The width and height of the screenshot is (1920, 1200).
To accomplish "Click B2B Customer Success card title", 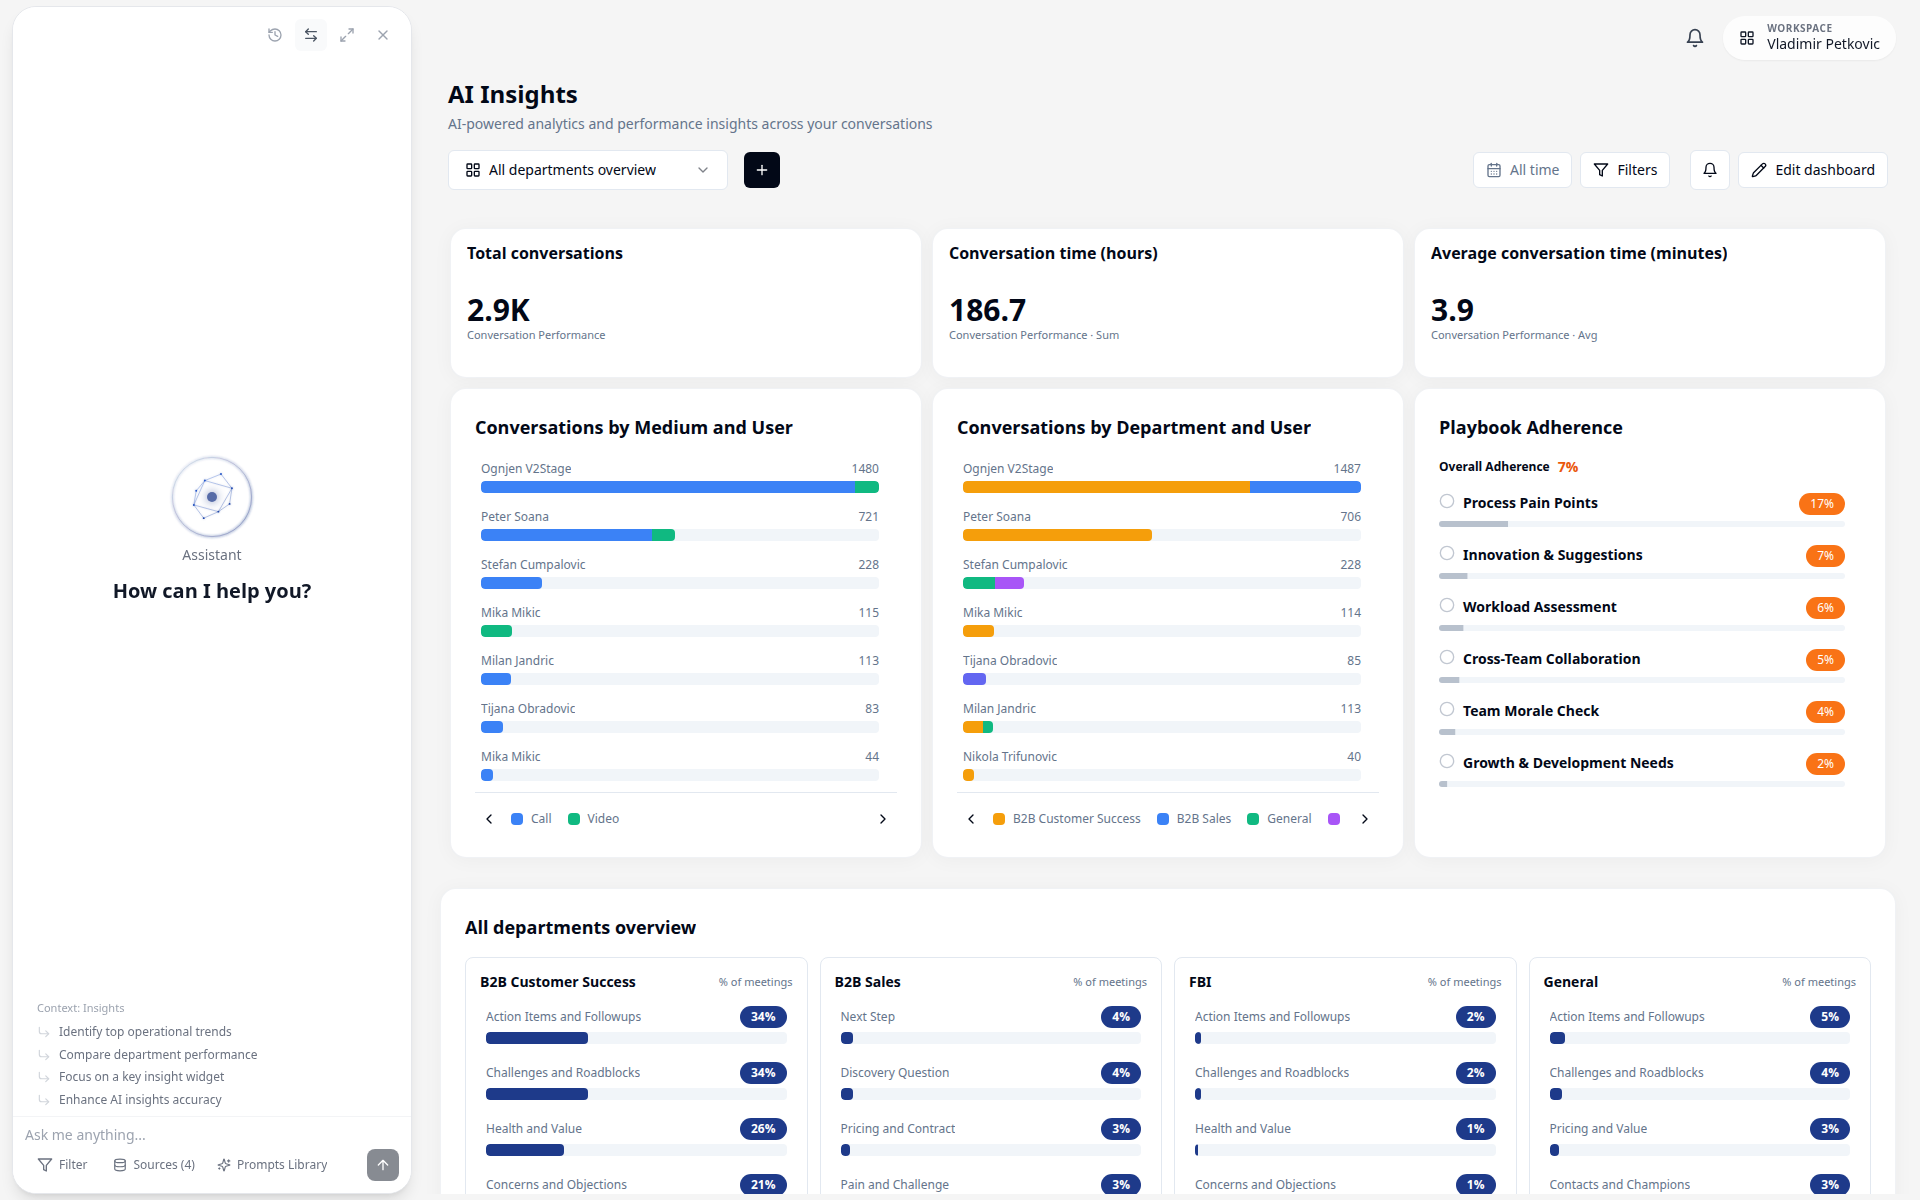I will pos(558,982).
